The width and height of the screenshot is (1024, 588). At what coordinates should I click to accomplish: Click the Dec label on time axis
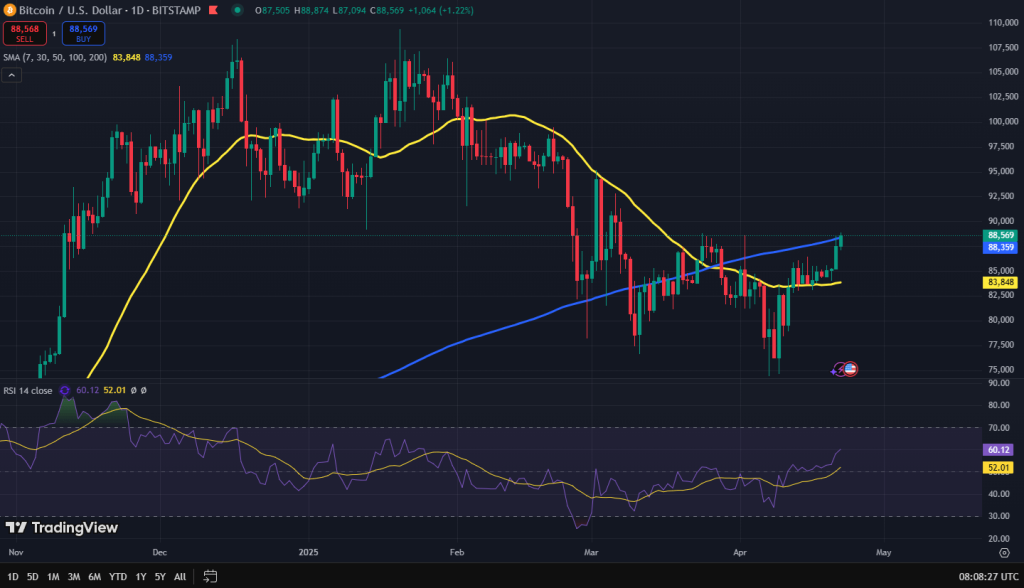[159, 552]
